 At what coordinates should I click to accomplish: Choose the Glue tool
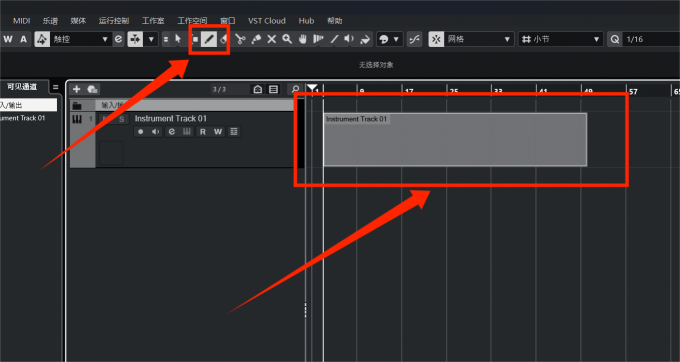point(256,39)
